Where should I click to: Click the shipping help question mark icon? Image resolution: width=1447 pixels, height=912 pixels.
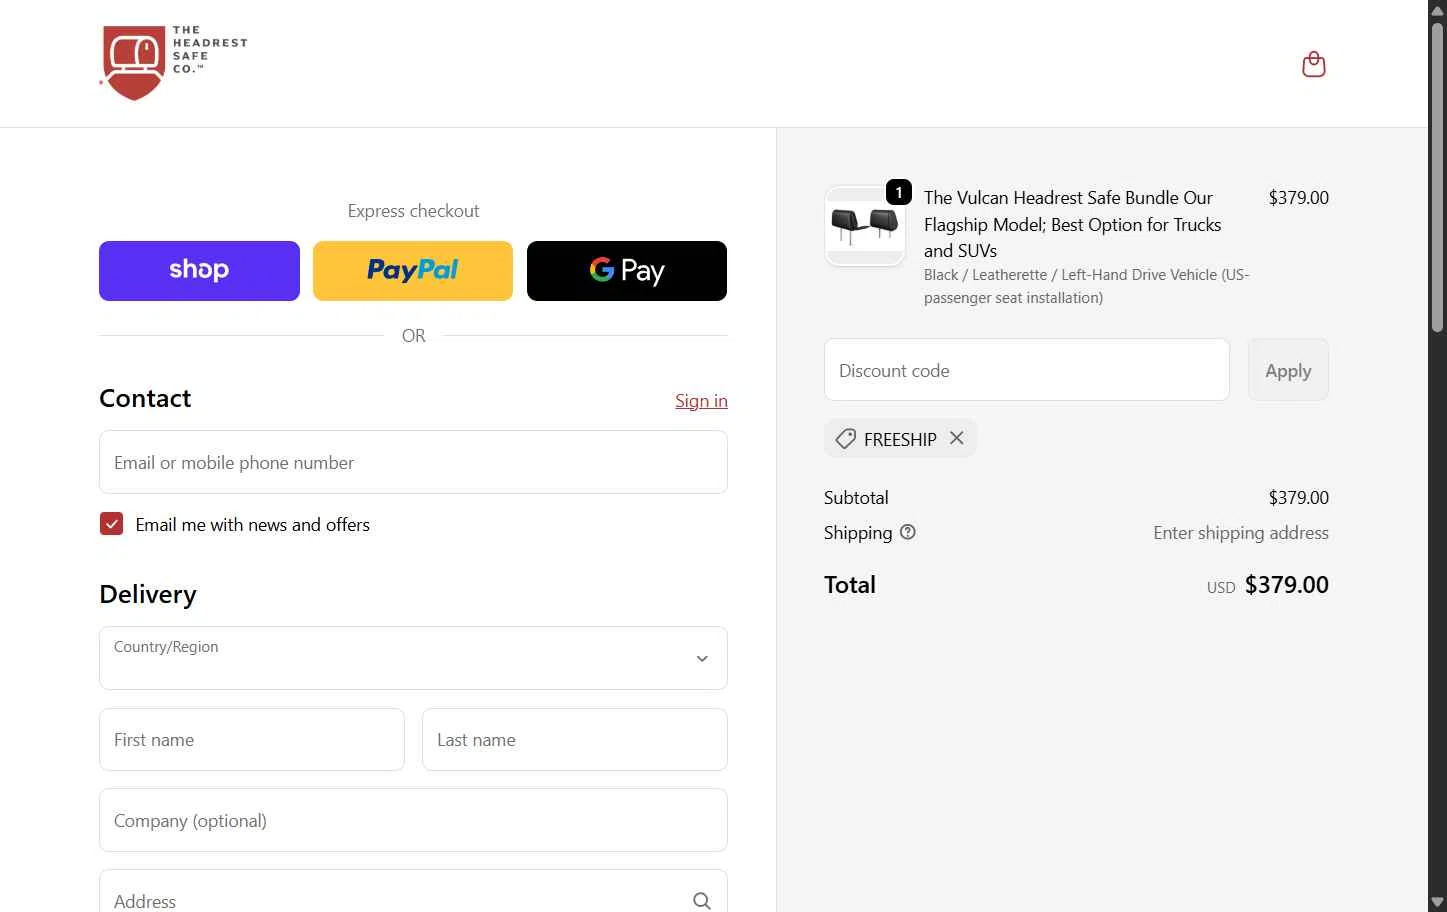click(908, 532)
